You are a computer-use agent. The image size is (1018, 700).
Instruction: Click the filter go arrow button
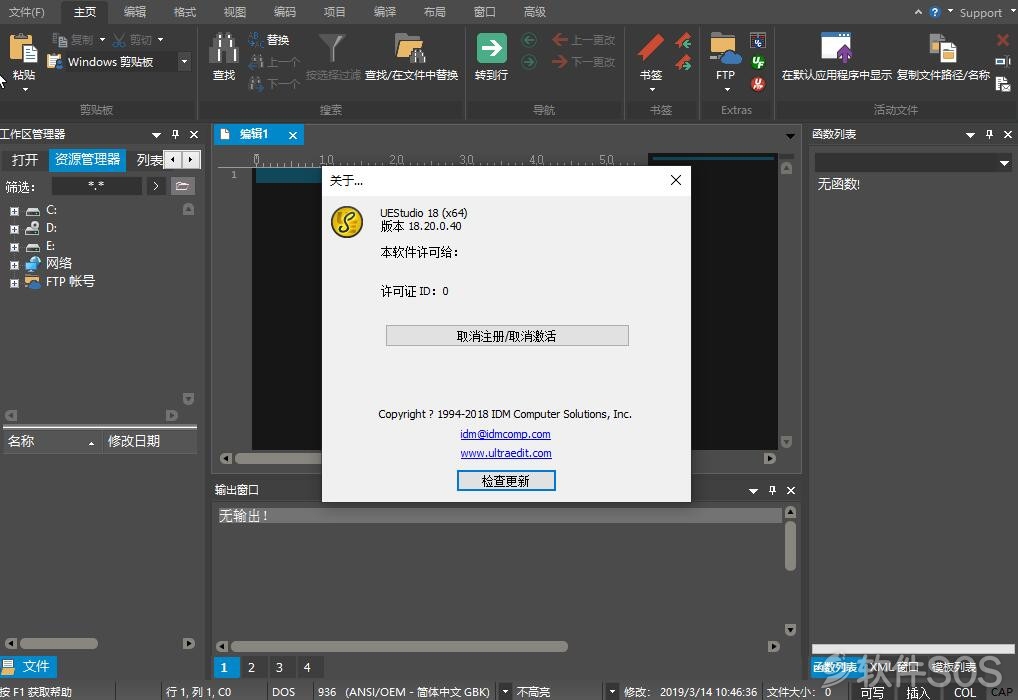(x=156, y=186)
